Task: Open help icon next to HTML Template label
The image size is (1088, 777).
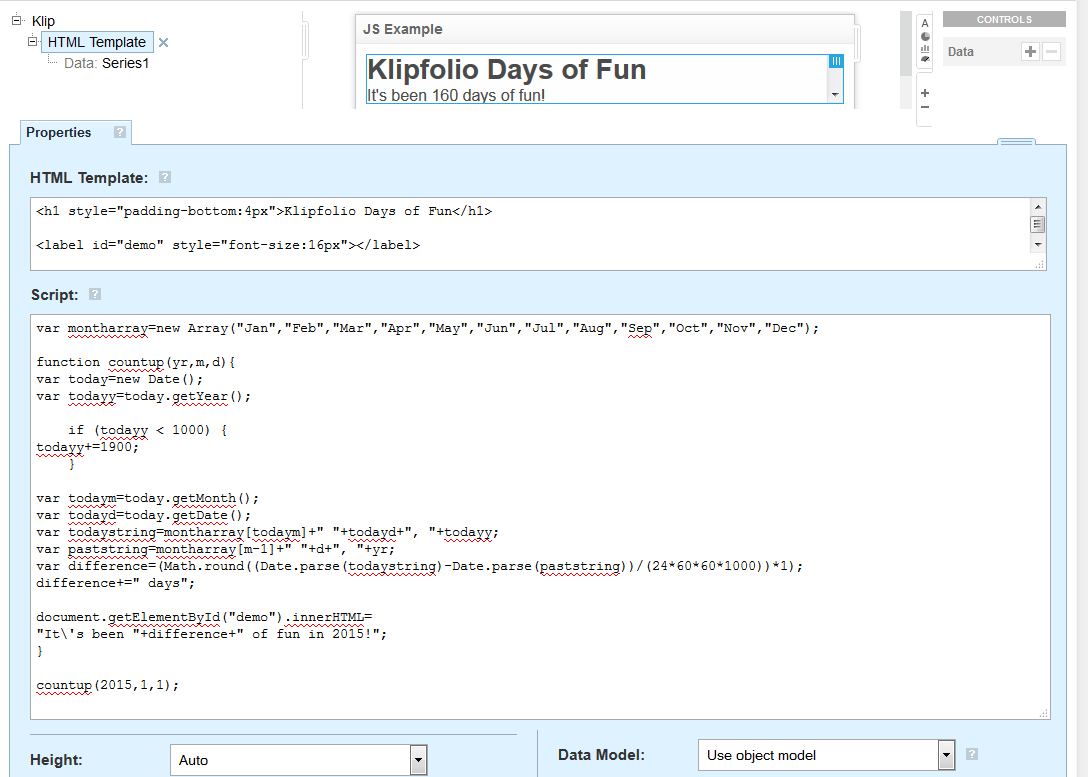Action: 165,177
